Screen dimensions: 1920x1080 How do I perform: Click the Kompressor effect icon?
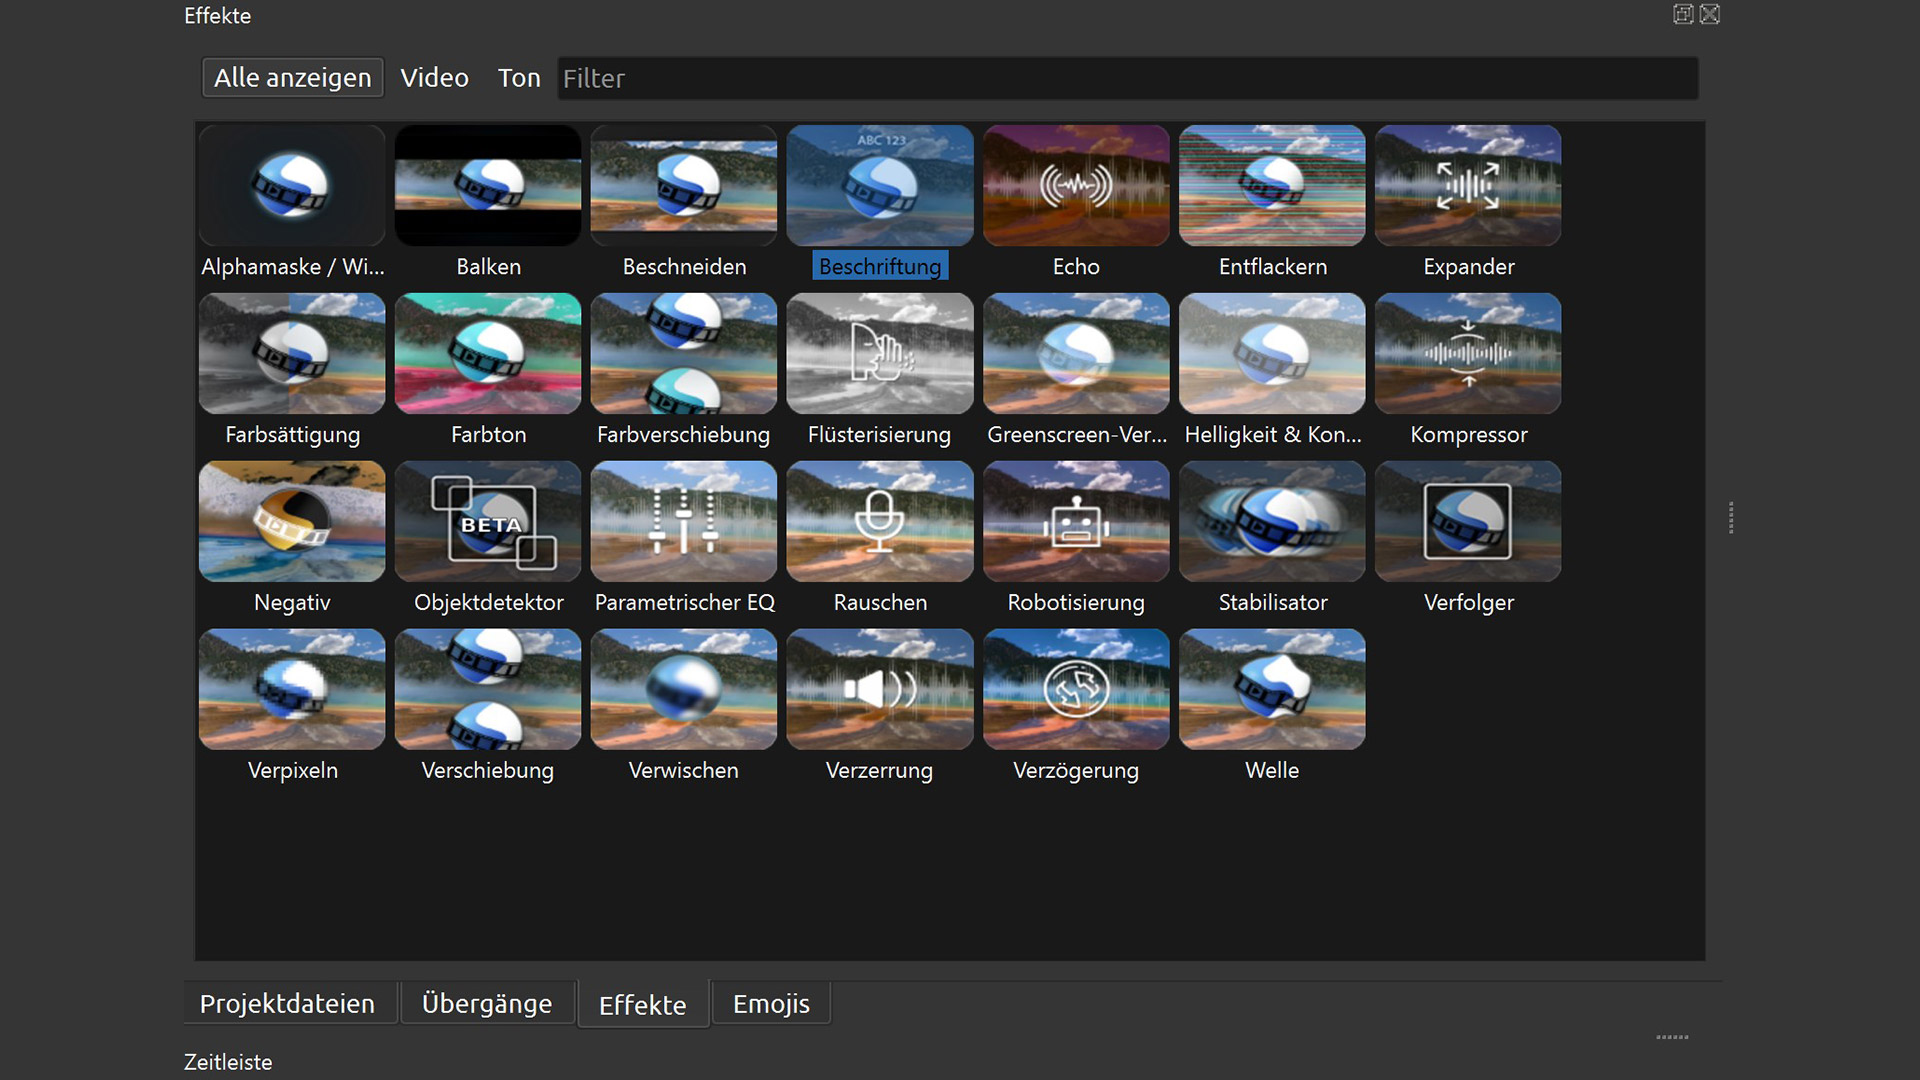(x=1467, y=354)
